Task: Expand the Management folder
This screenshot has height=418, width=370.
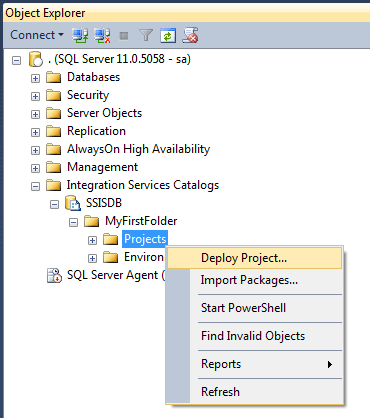Action: point(35,168)
